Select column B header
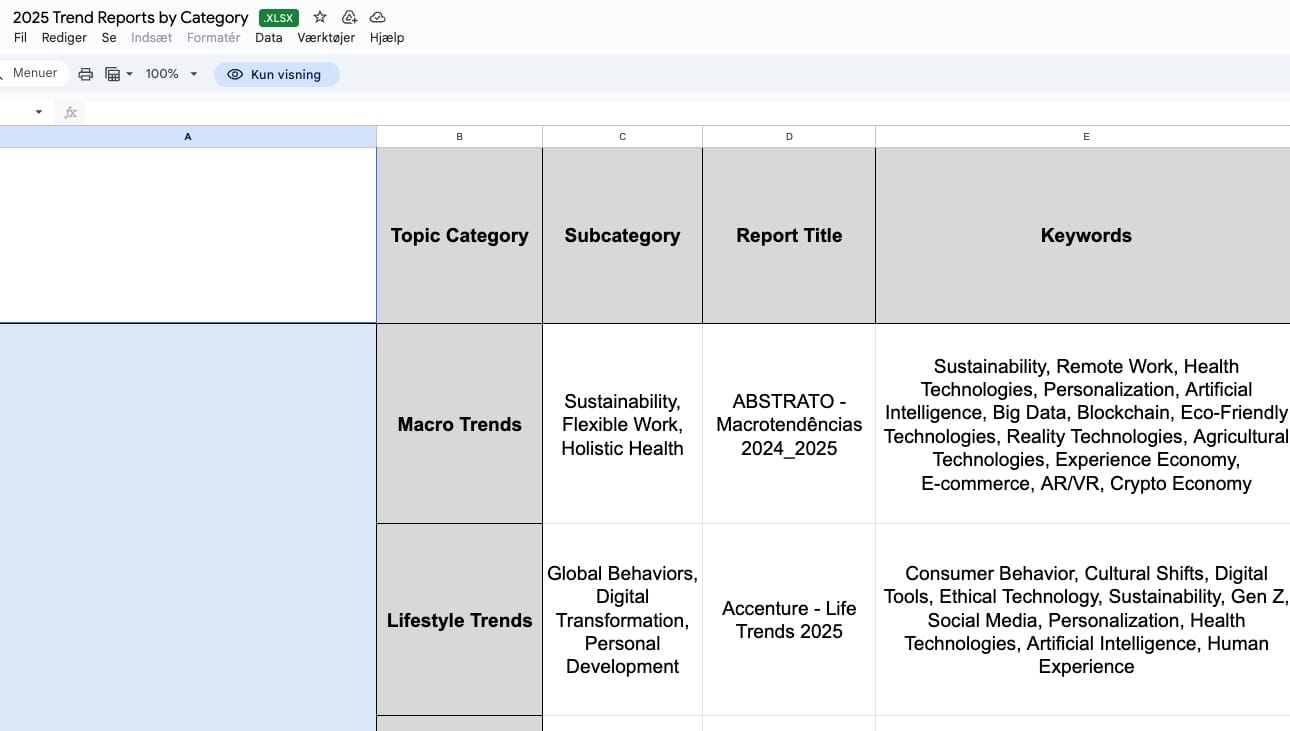This screenshot has height=731, width=1290. tap(459, 136)
